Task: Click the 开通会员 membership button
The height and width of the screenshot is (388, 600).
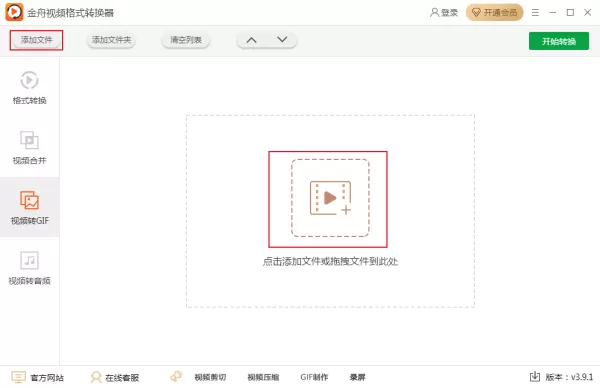Action: 494,13
